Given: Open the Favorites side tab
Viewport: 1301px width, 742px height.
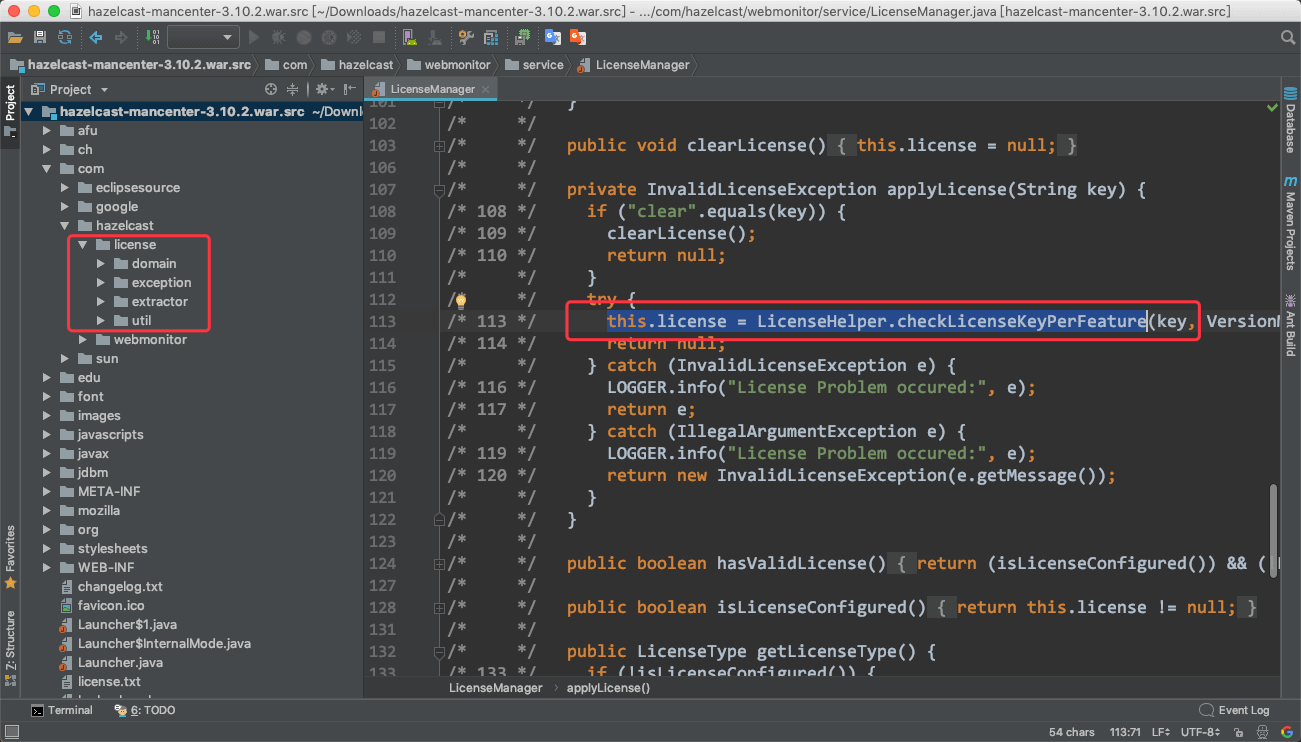Looking at the screenshot, I should 10,558.
